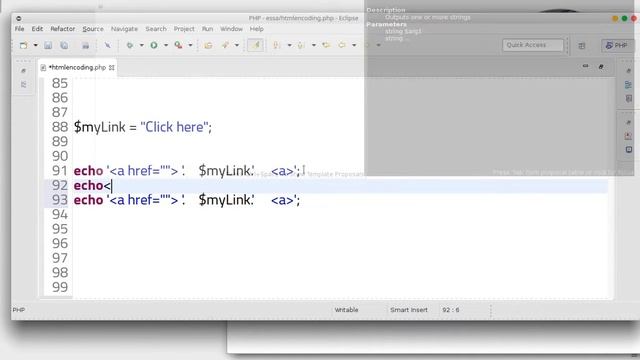The height and width of the screenshot is (360, 640).
Task: Open the Run menu
Action: click(x=207, y=29)
